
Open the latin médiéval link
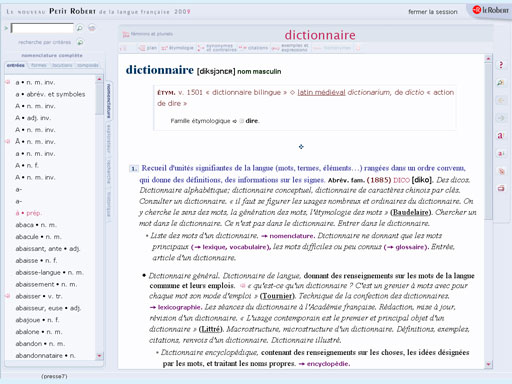tap(321, 92)
